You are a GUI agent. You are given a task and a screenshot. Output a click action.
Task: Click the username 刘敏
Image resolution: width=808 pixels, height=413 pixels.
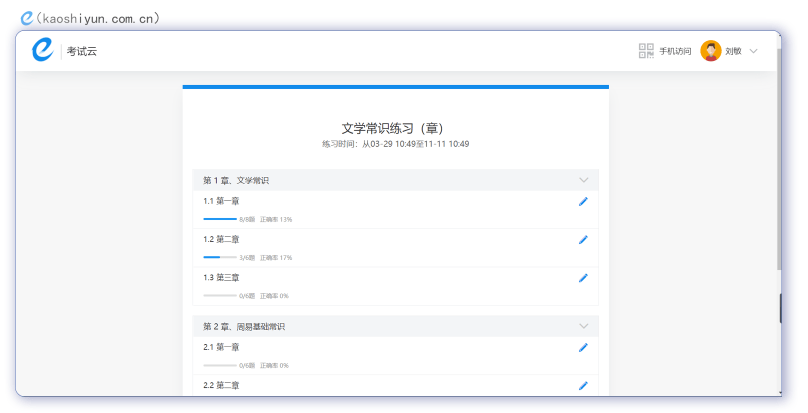click(733, 51)
